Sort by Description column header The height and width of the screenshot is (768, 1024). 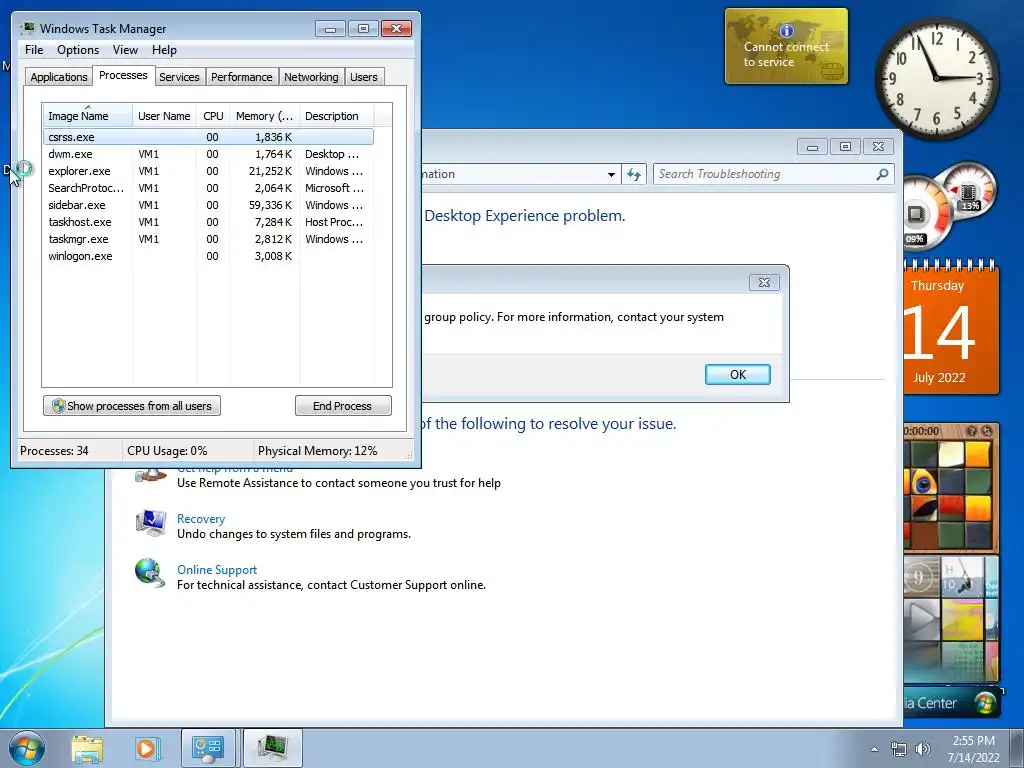coord(336,116)
